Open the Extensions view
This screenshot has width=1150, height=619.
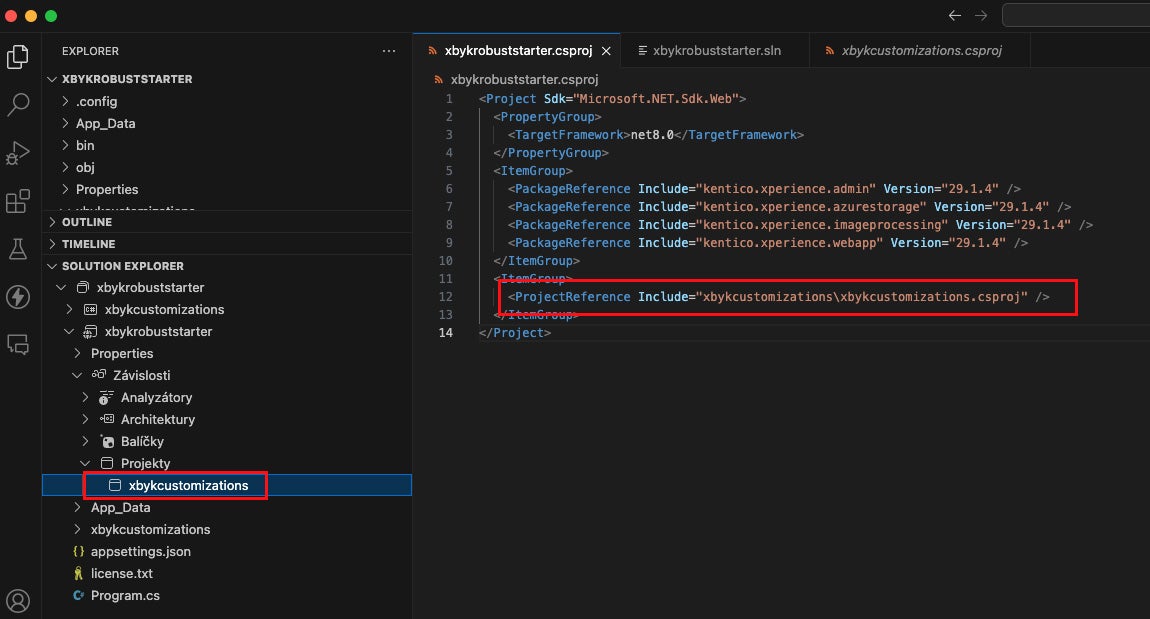coord(18,200)
